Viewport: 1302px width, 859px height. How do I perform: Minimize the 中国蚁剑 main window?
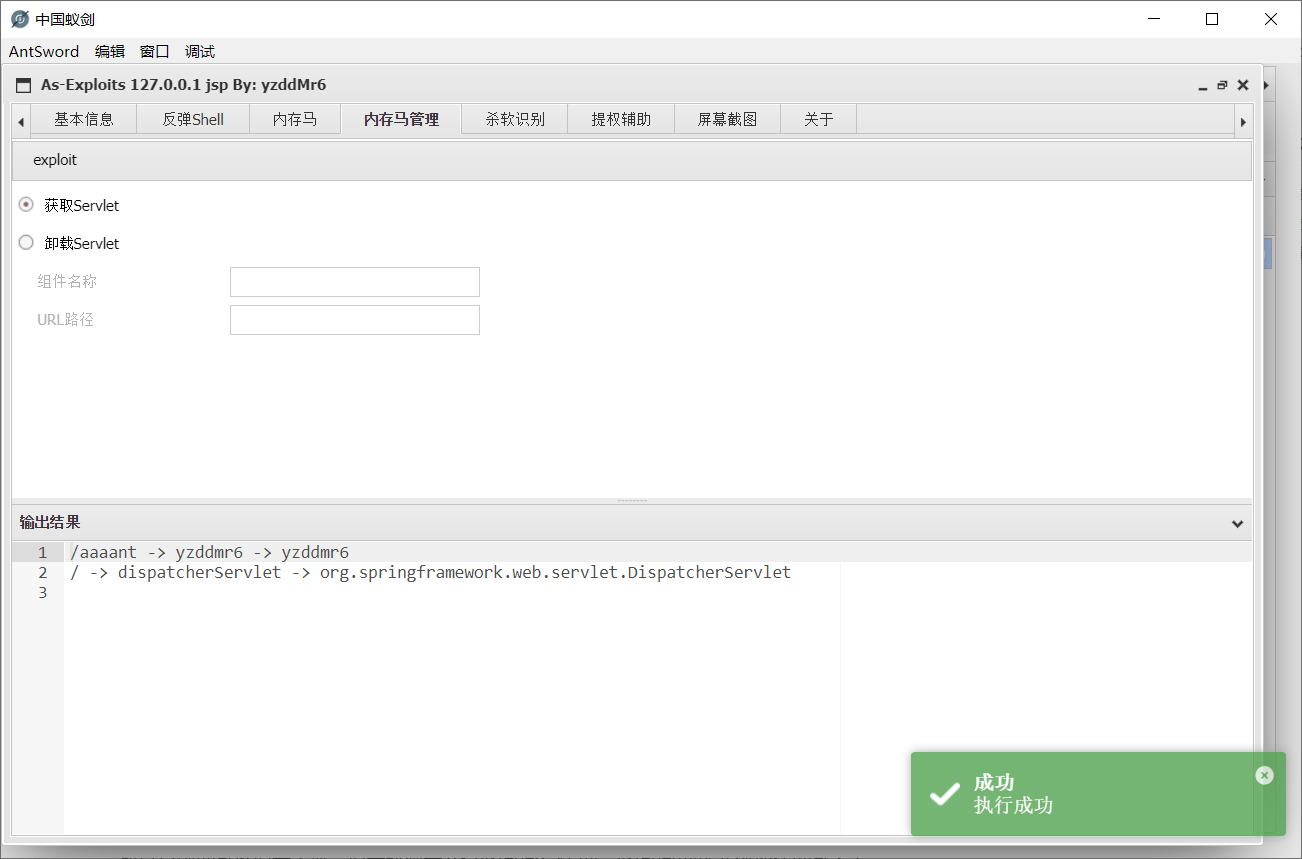click(x=1154, y=19)
